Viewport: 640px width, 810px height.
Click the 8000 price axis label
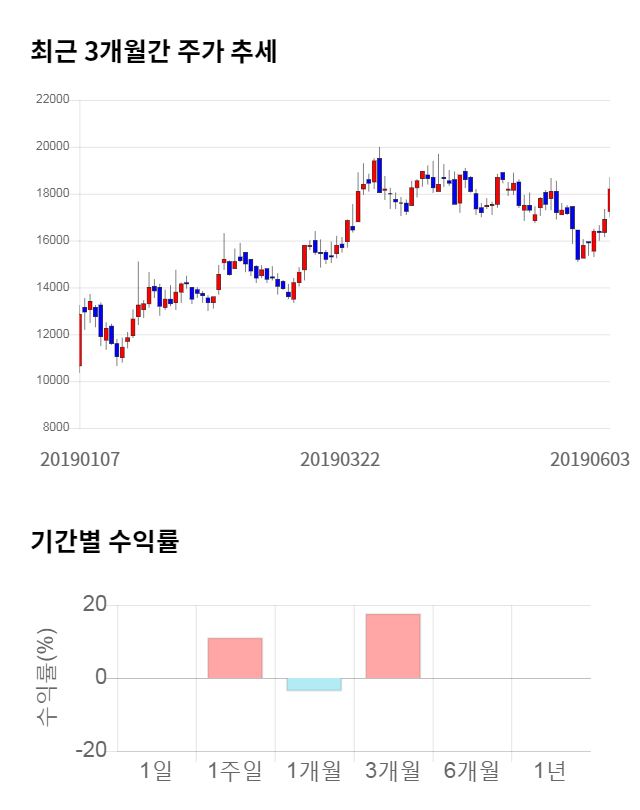pyautogui.click(x=56, y=428)
